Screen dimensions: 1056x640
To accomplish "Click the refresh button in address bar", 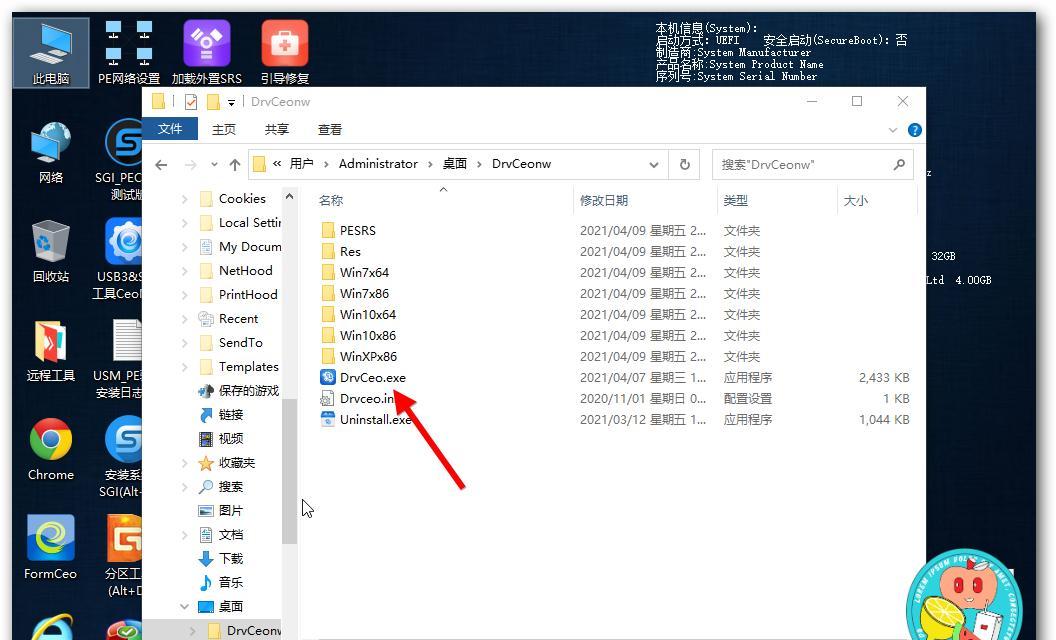I will (684, 164).
